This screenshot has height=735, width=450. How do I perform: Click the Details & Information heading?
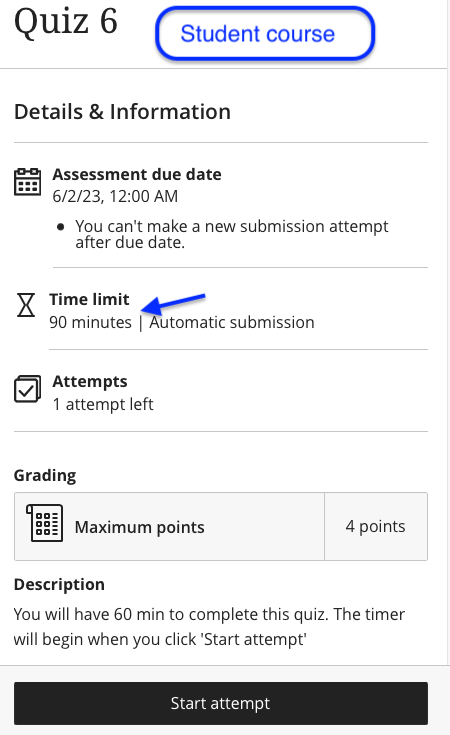[x=122, y=112]
